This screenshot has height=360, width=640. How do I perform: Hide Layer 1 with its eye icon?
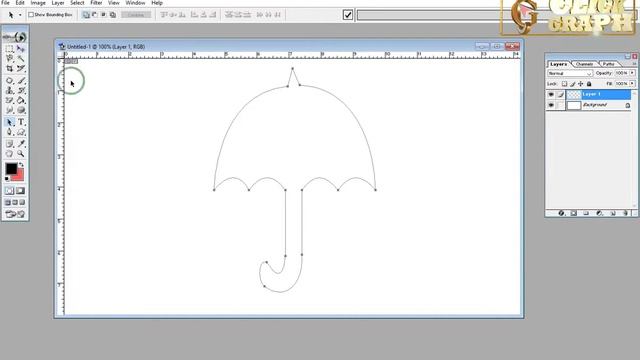[x=551, y=95]
